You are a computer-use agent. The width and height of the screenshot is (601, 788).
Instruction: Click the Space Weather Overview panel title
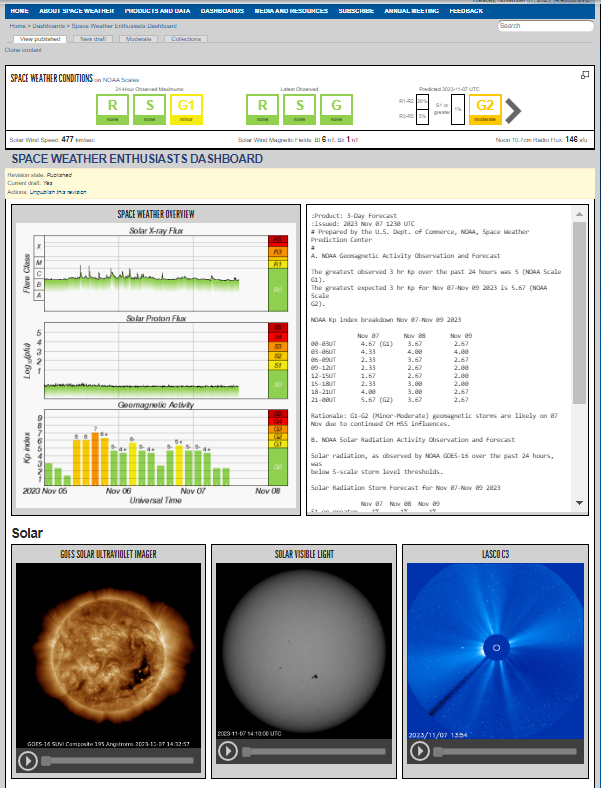click(156, 214)
